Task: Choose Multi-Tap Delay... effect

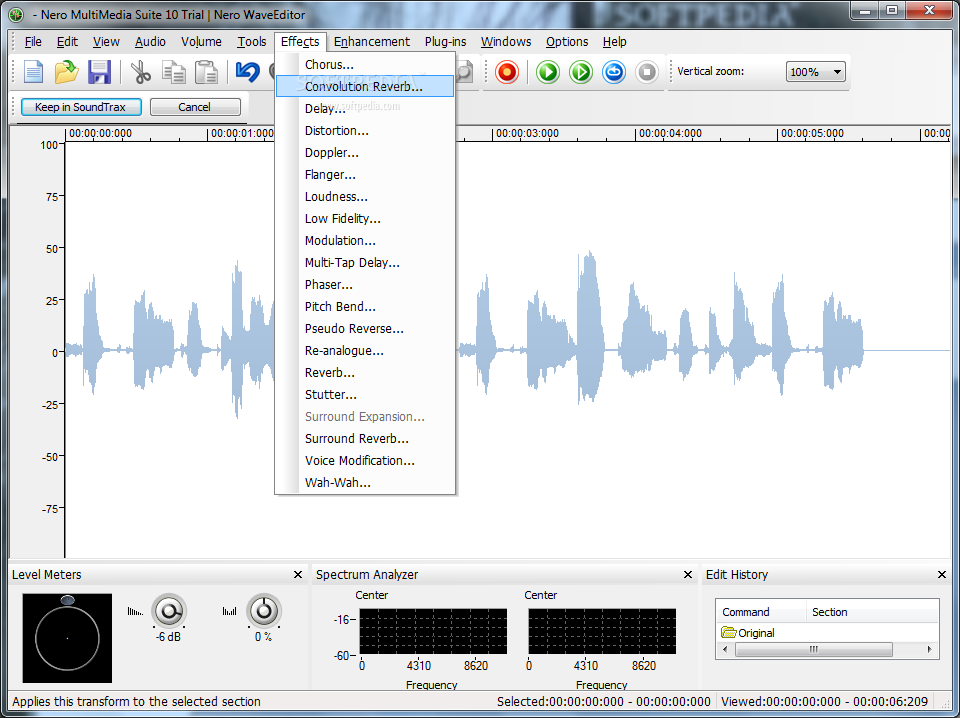Action: coord(365,263)
